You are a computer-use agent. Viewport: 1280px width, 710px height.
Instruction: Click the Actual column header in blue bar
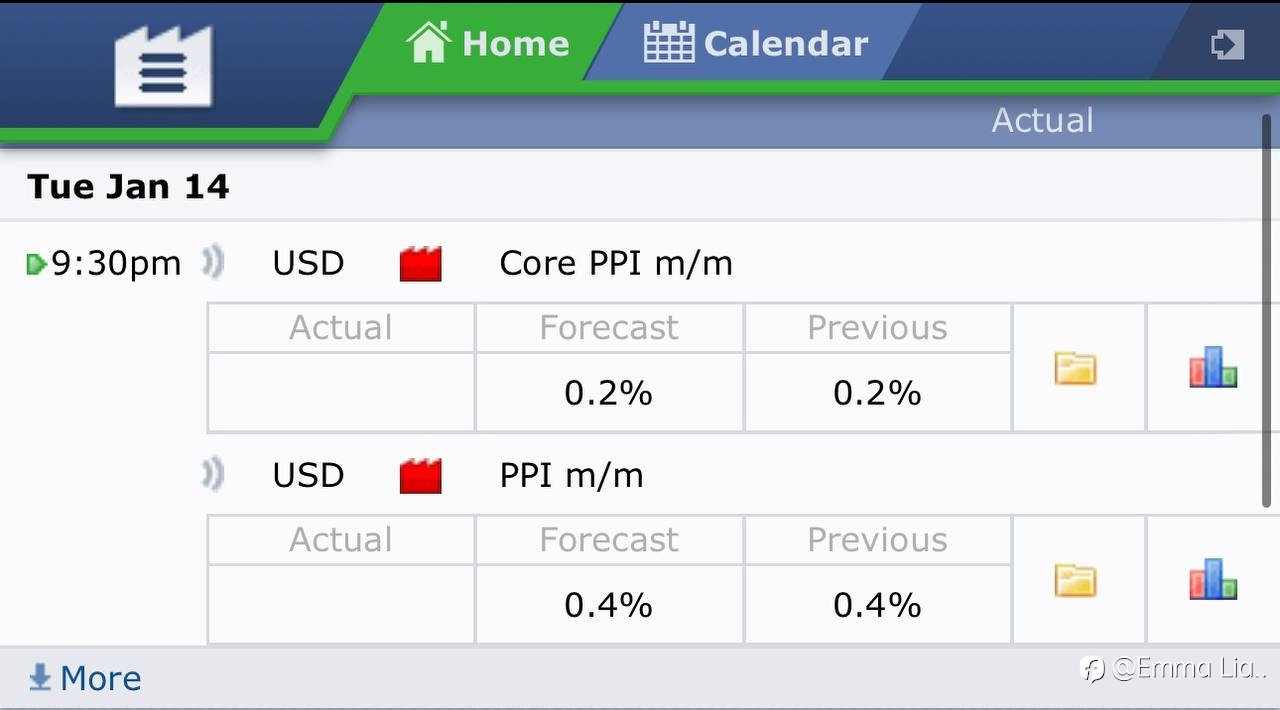1042,121
